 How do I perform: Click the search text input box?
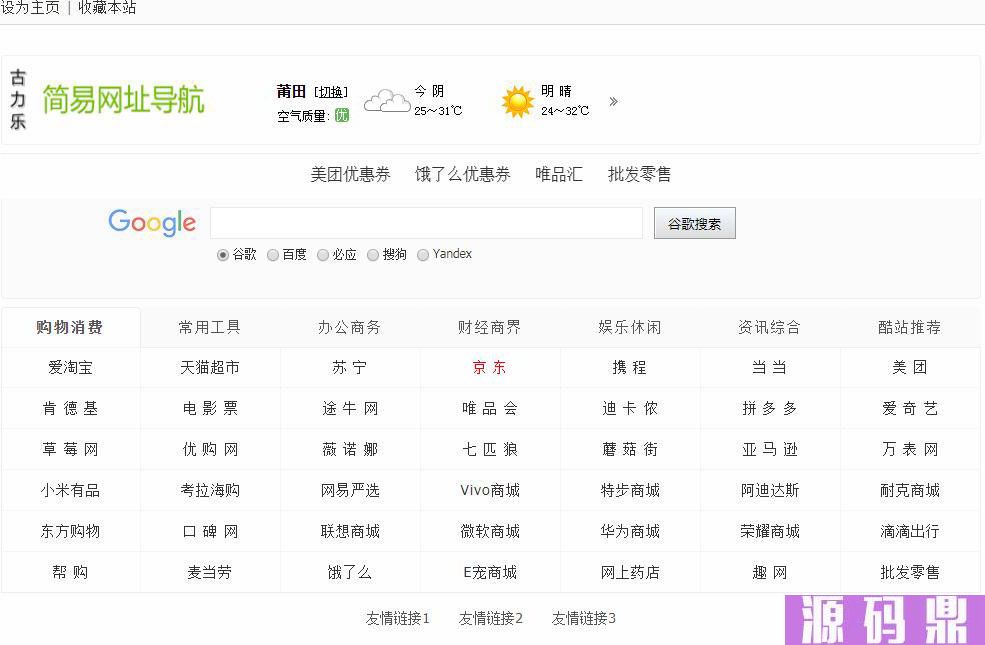point(427,223)
